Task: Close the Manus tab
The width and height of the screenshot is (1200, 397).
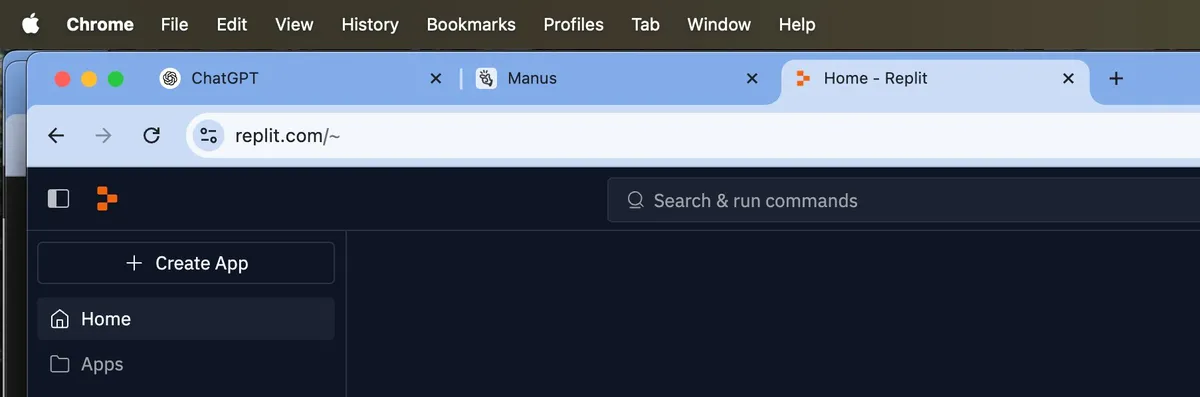Action: click(x=753, y=78)
